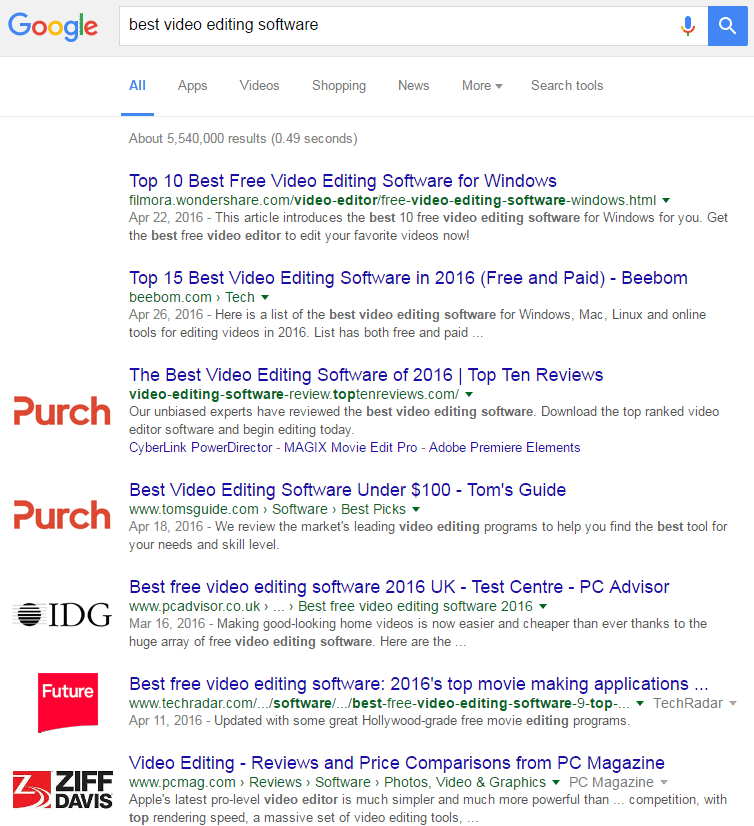Click the Google logo
The height and width of the screenshot is (826, 754).
pyautogui.click(x=53, y=26)
